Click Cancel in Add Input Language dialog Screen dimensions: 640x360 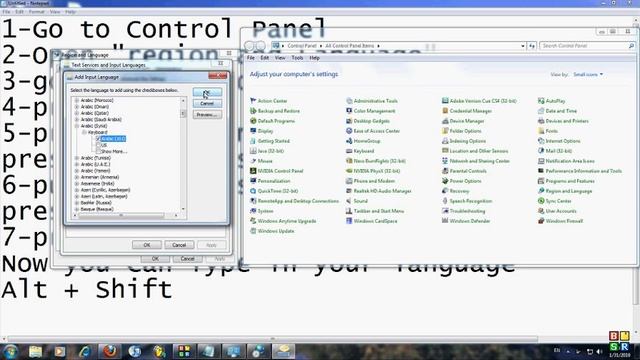207,104
